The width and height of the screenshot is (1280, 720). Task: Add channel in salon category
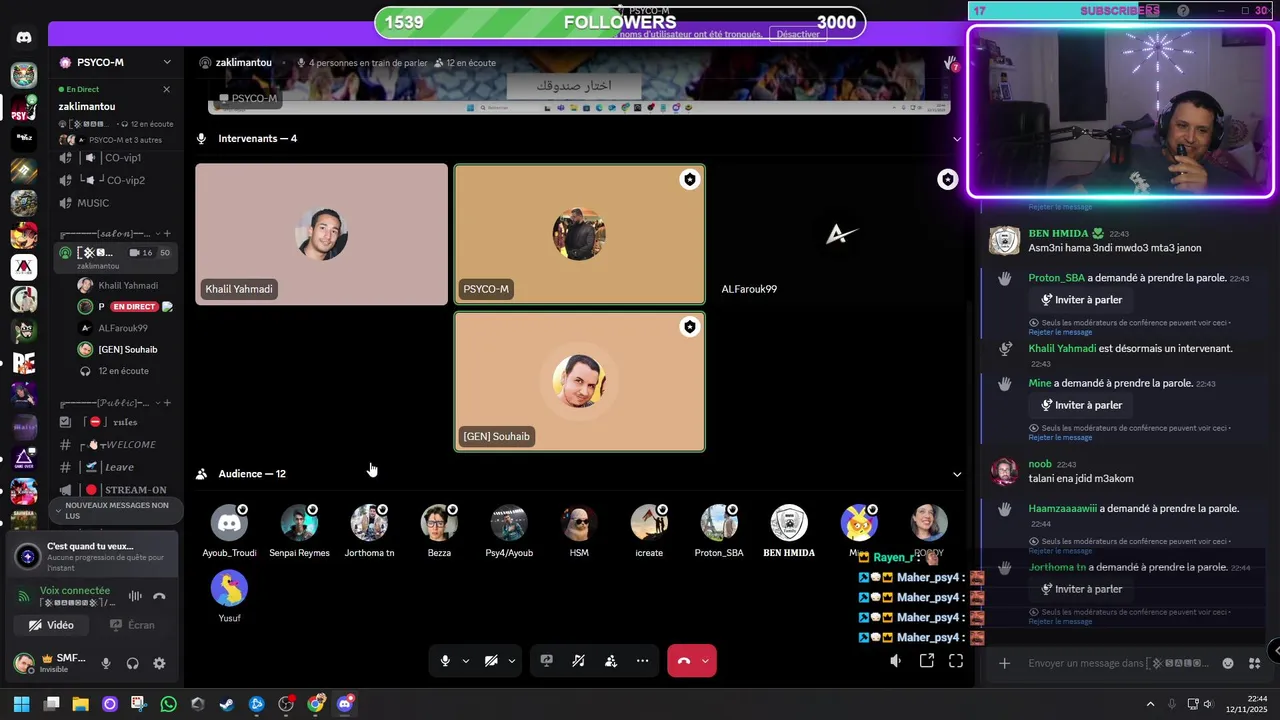pyautogui.click(x=167, y=234)
